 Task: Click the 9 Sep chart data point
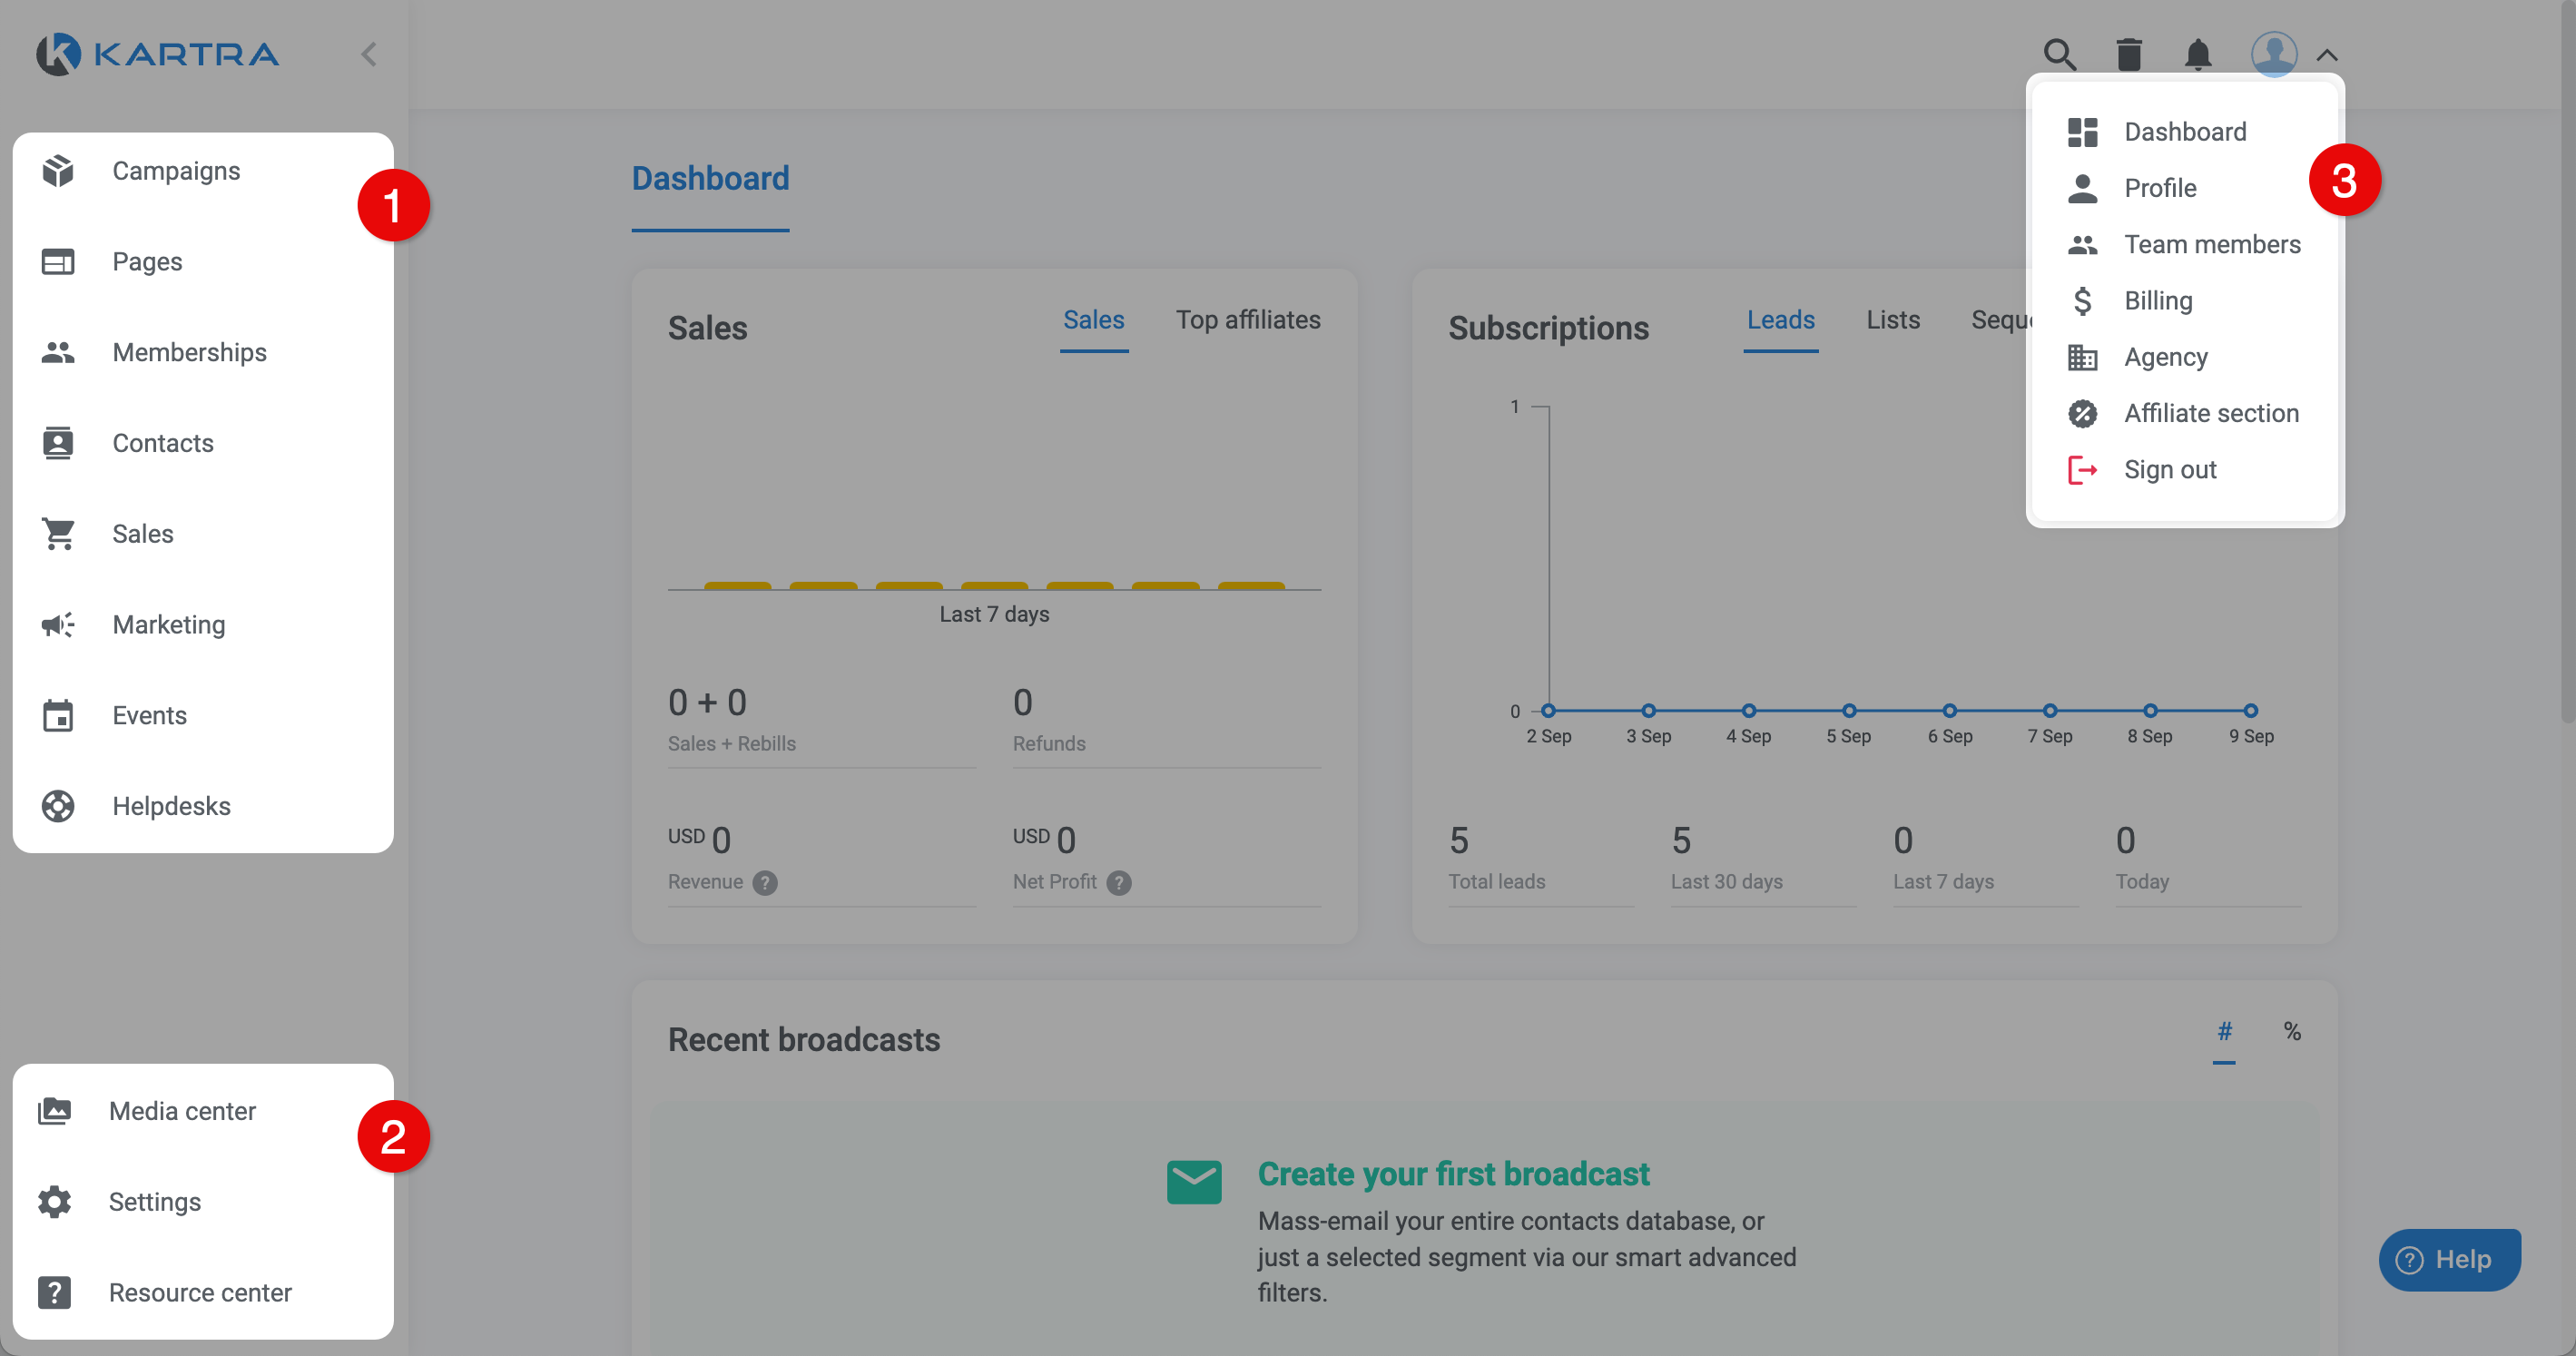2250,711
